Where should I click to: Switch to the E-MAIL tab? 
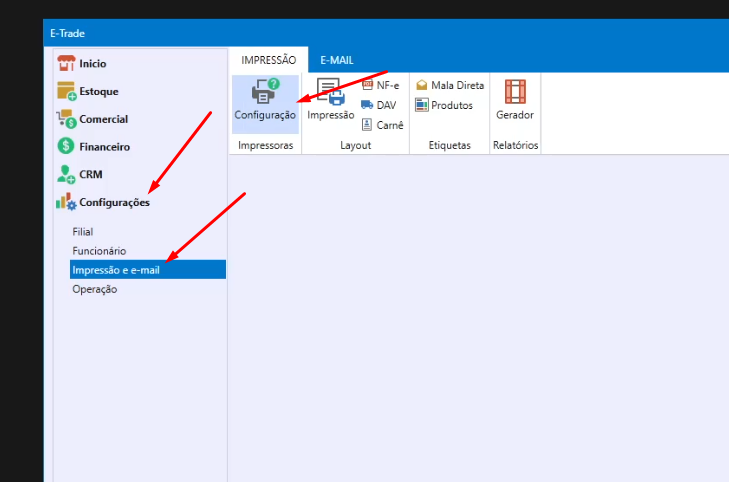pyautogui.click(x=337, y=60)
